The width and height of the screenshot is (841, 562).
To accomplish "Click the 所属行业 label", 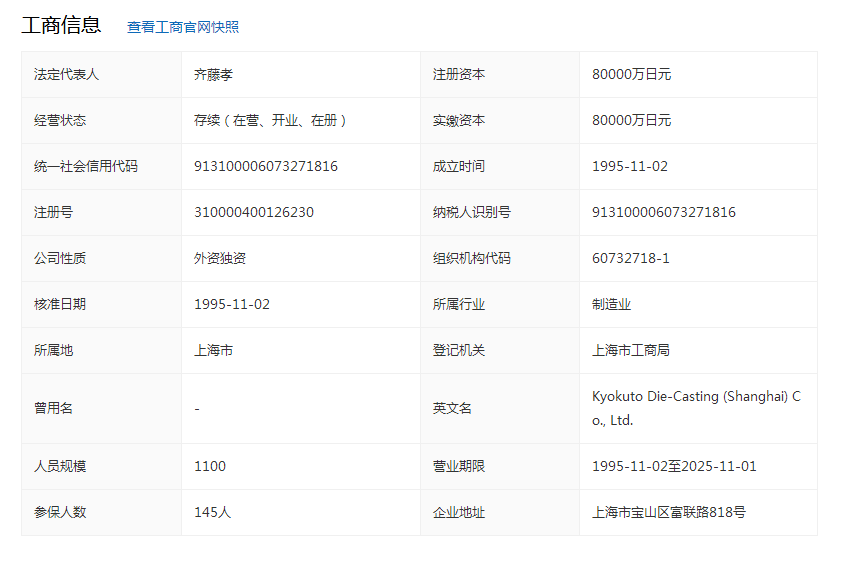I will [x=459, y=305].
